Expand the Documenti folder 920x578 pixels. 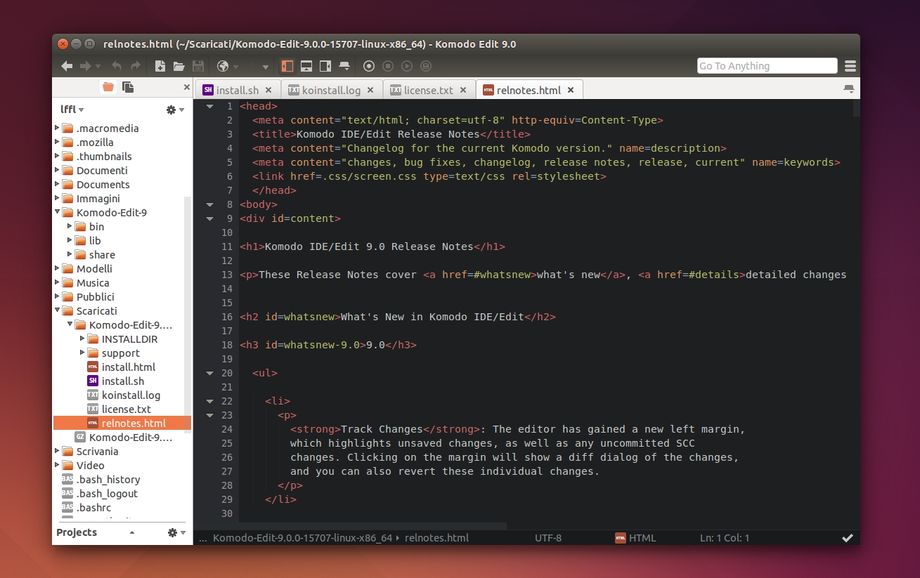58,170
